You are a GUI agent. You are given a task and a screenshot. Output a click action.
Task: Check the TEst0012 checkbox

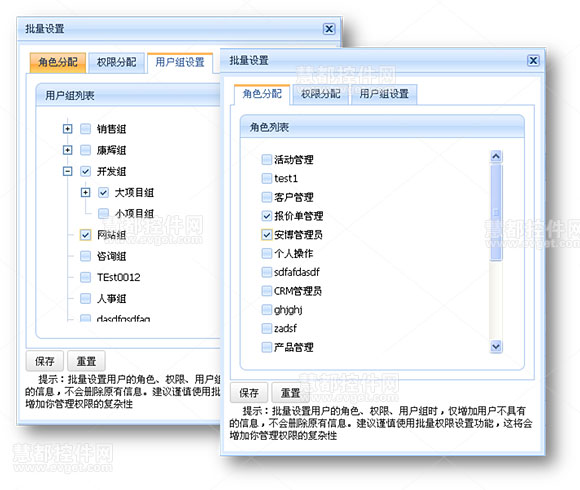85,277
